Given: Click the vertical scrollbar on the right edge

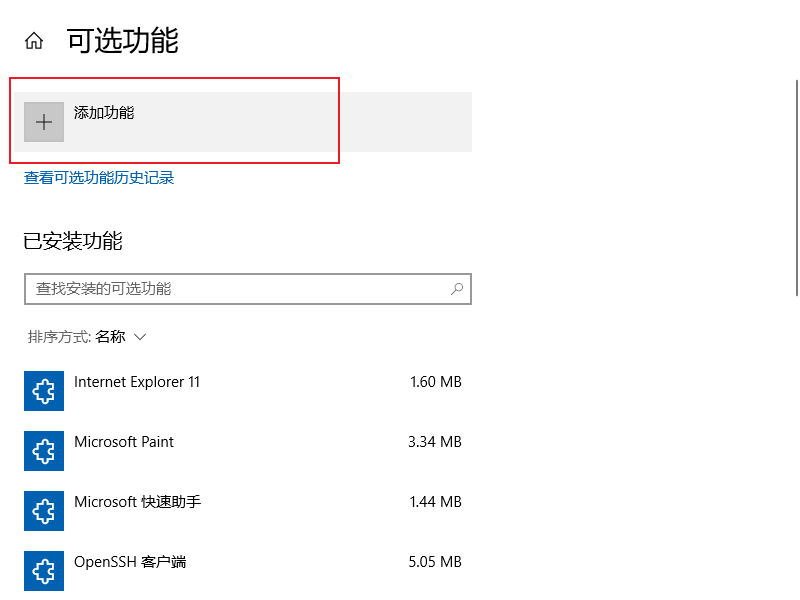Looking at the screenshot, I should point(797,188).
